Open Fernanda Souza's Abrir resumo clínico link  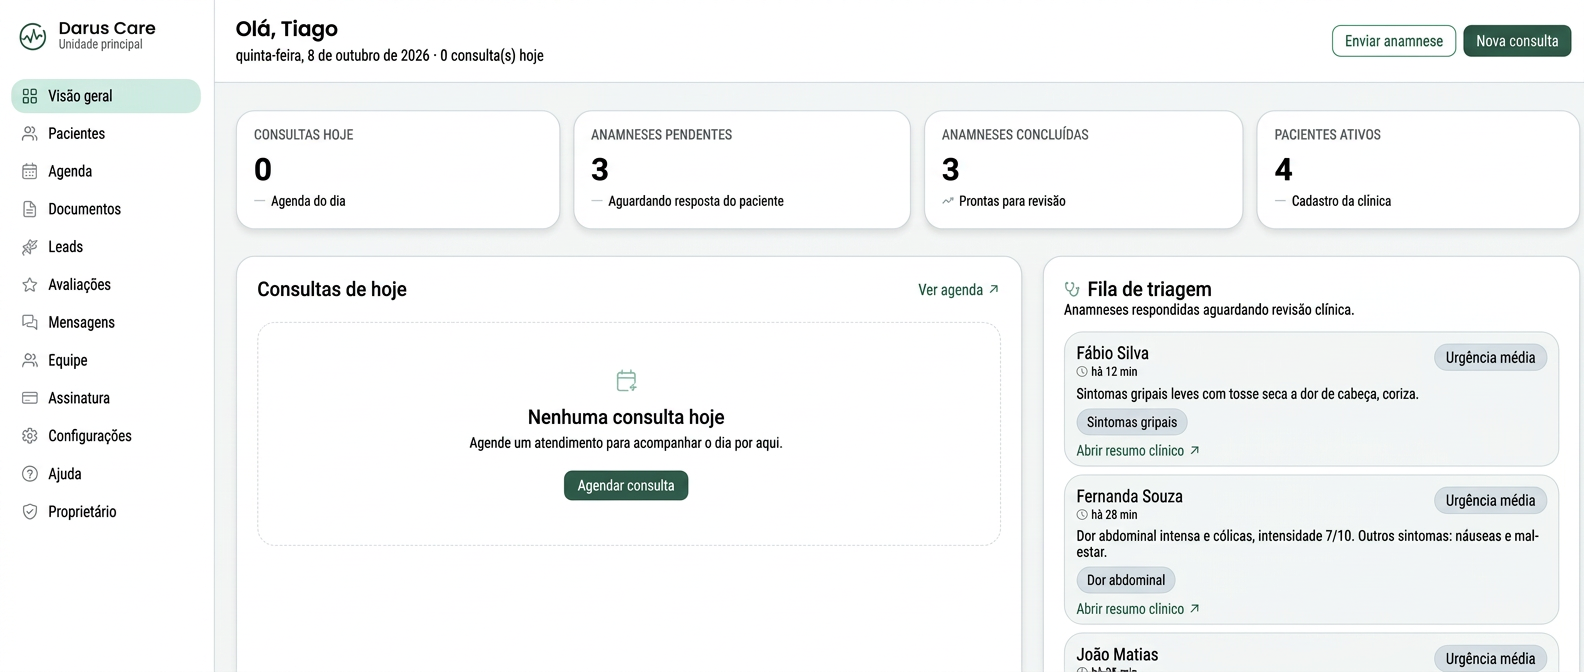(x=1138, y=609)
